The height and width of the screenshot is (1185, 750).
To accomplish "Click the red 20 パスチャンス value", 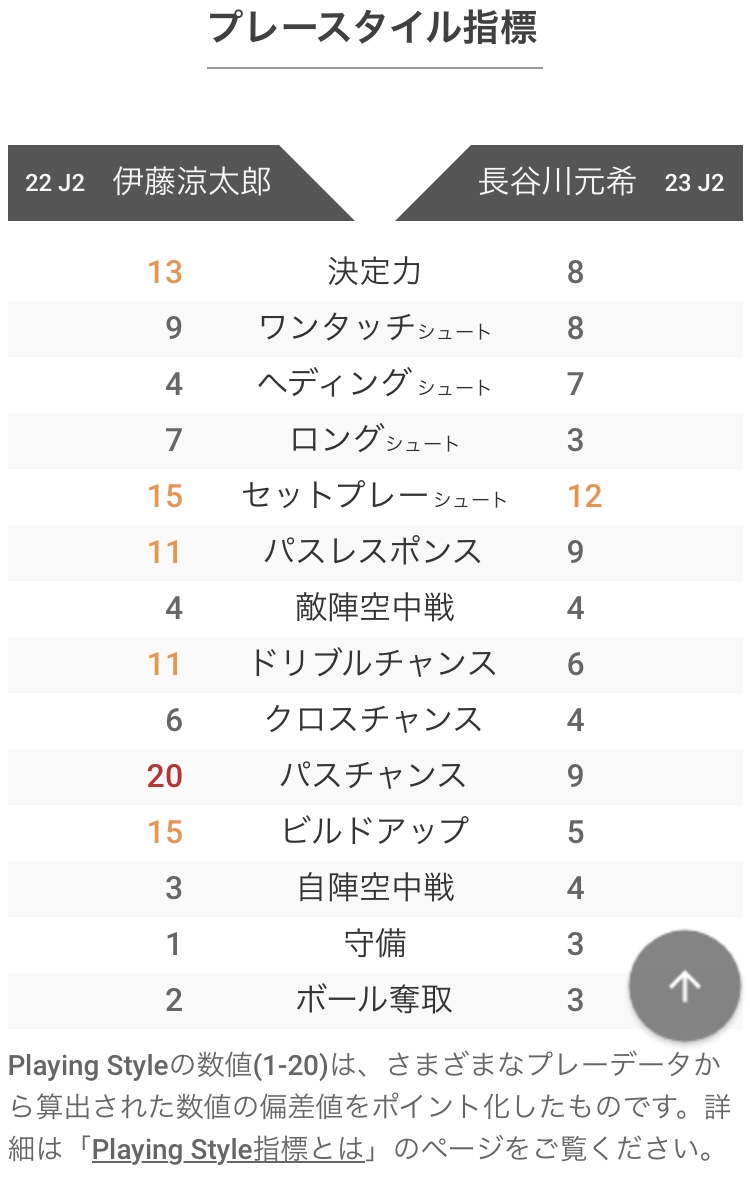I will 165,776.
